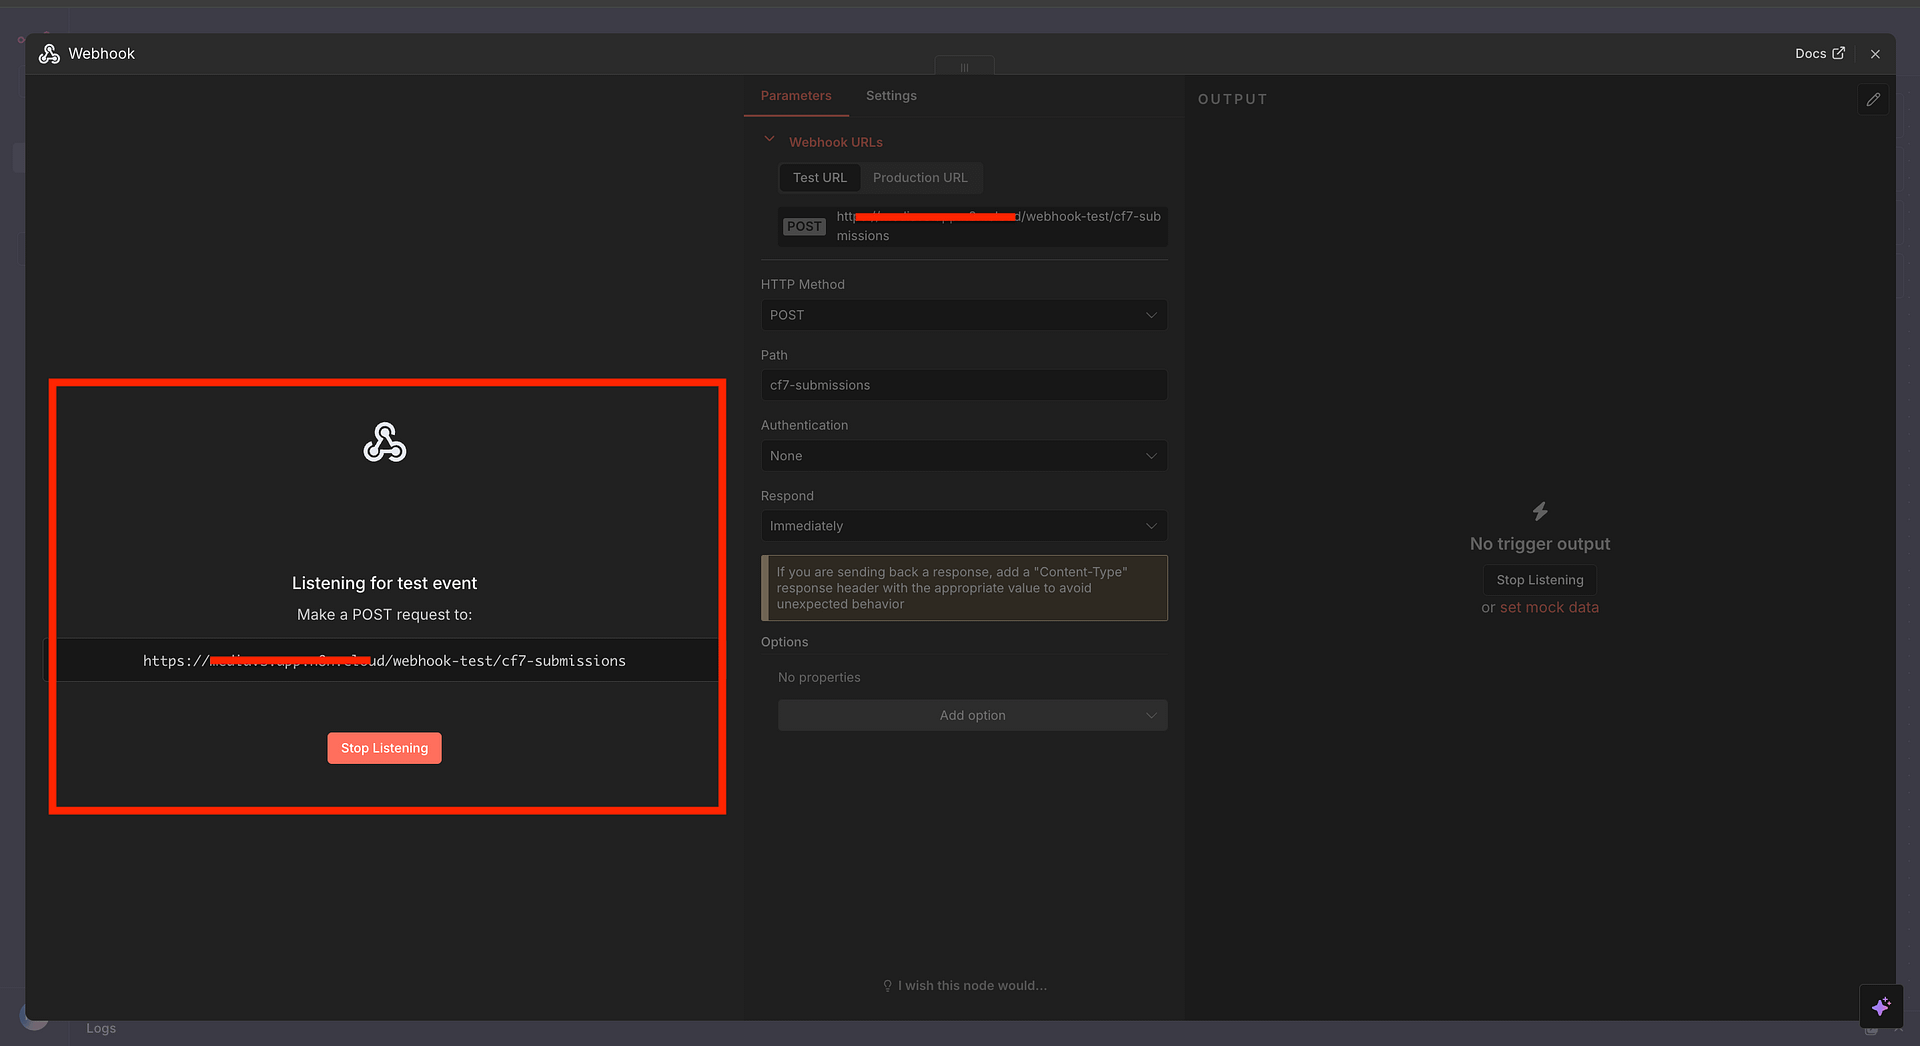
Task: Open the Respond dropdown
Action: (964, 526)
